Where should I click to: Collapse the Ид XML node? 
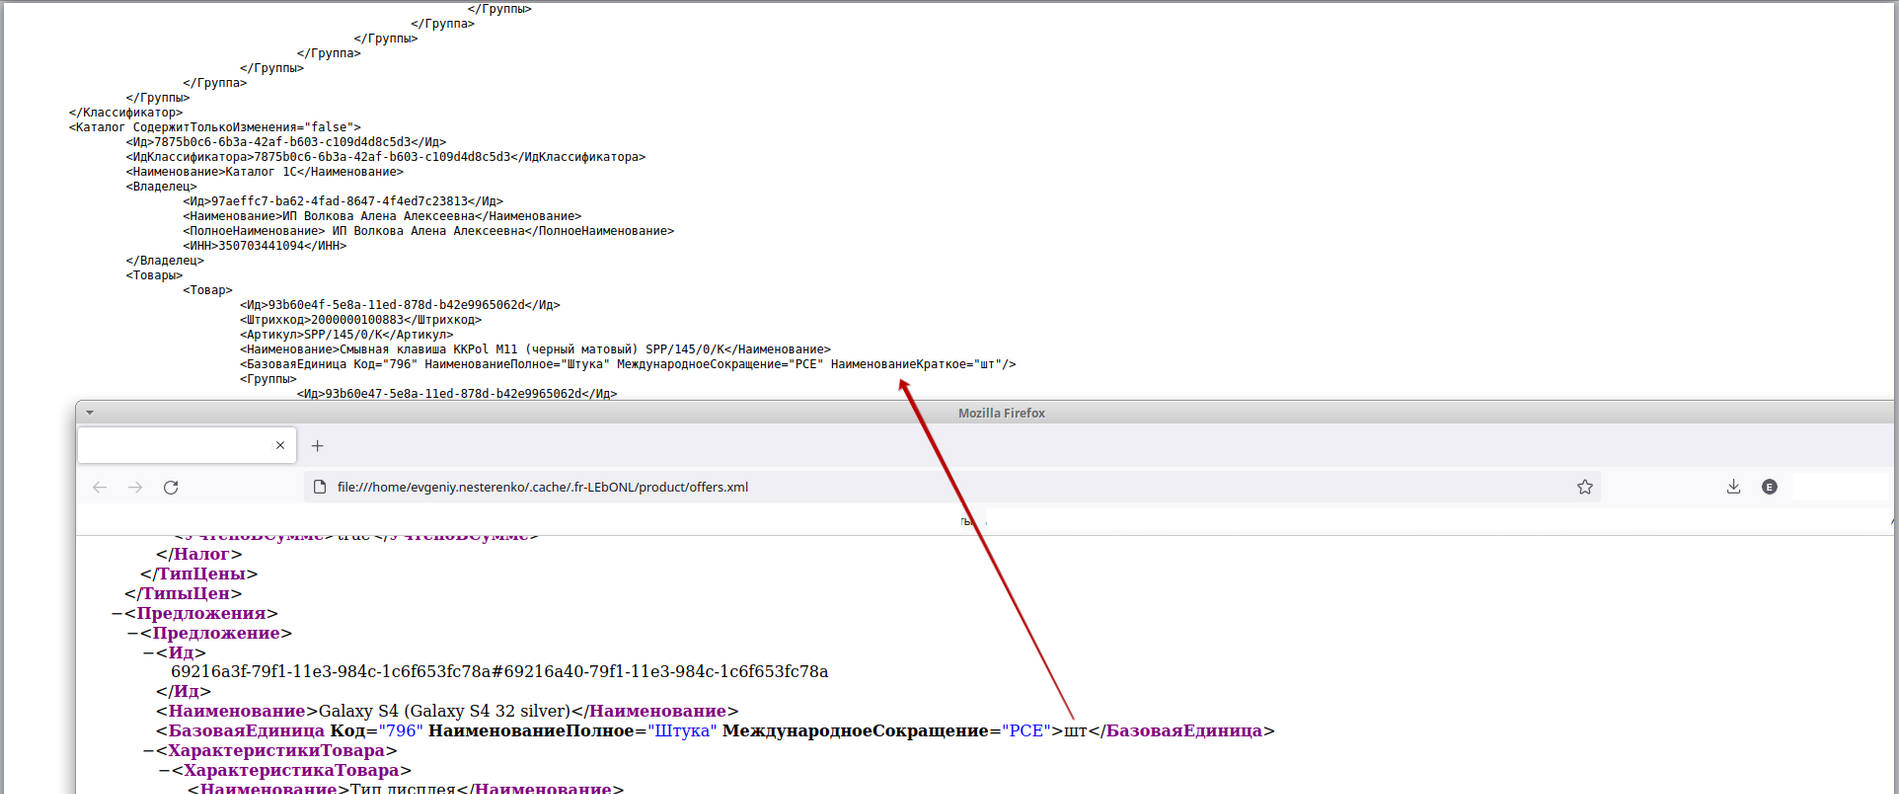[x=149, y=653]
